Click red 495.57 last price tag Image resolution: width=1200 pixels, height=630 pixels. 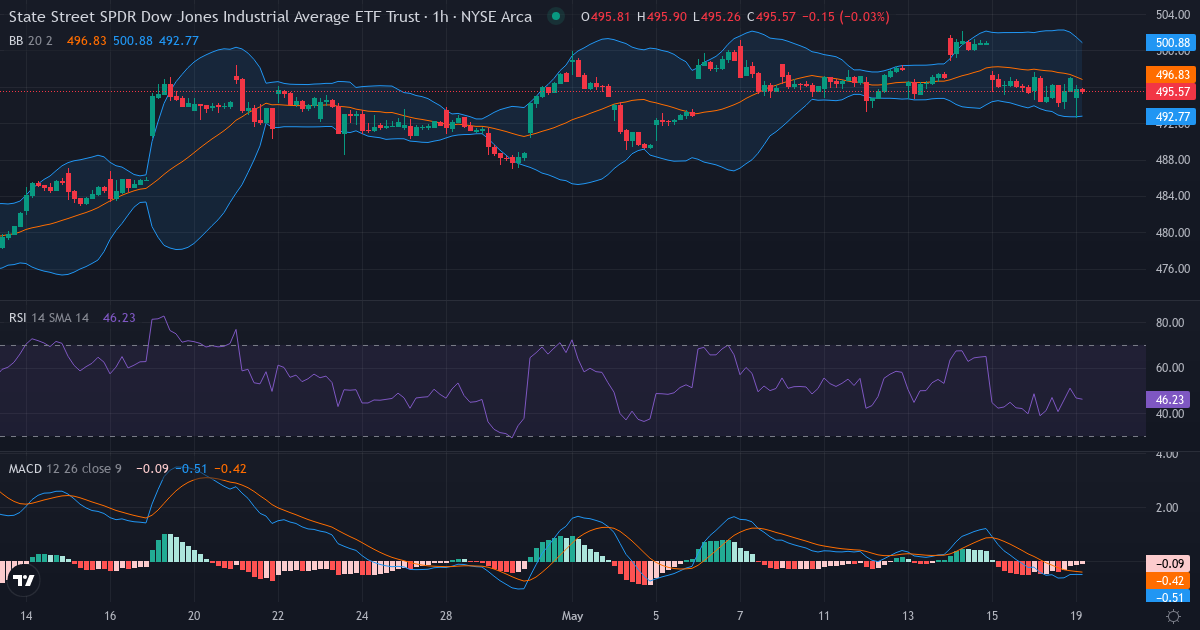1171,91
